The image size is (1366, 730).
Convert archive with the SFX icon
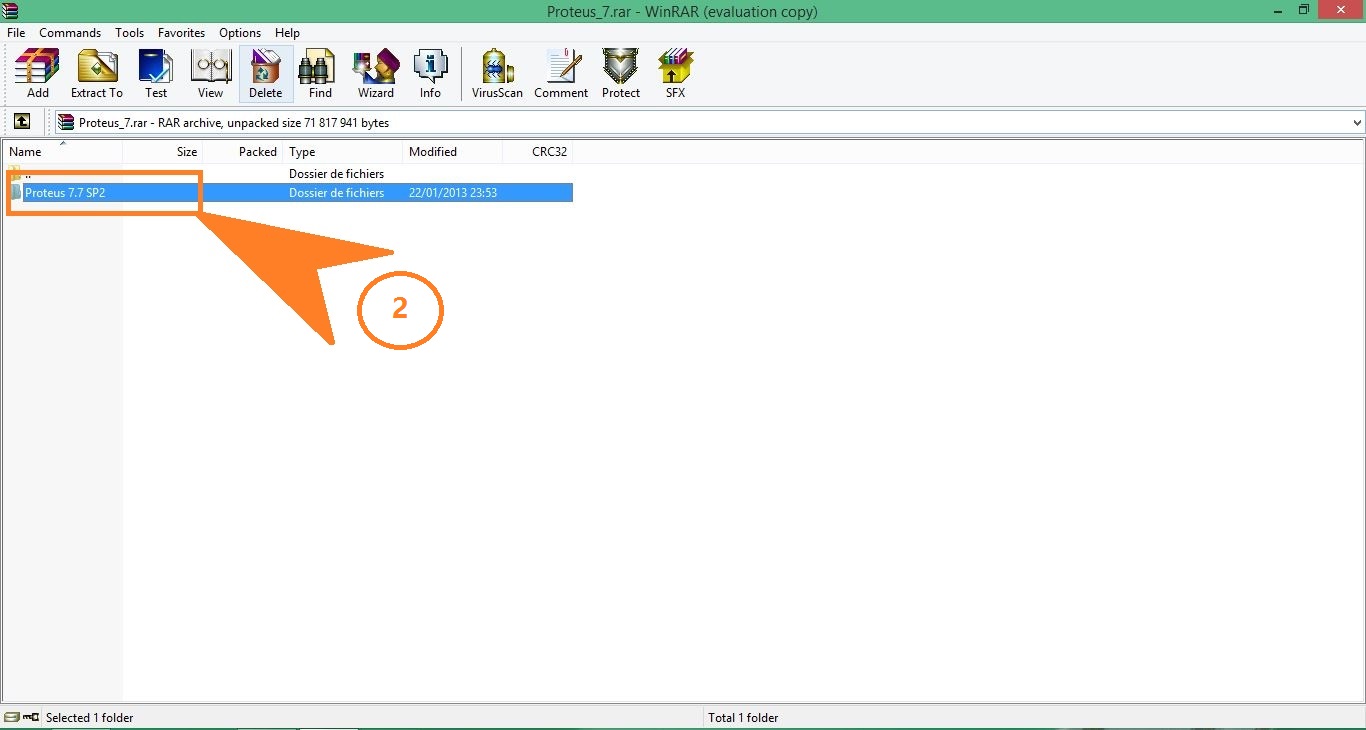[x=675, y=73]
